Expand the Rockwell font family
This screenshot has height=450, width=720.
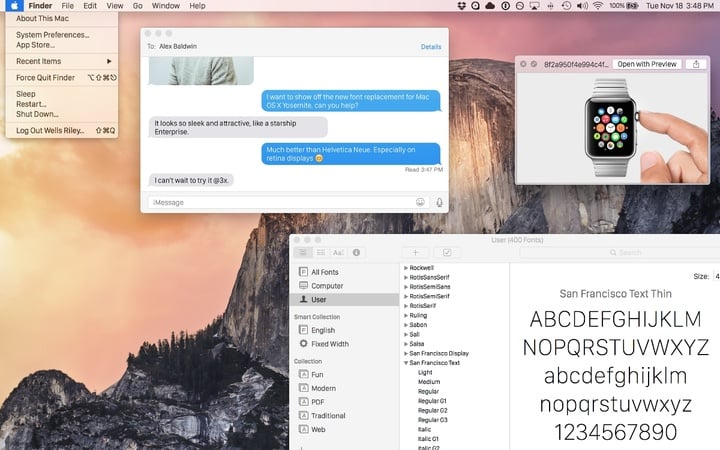[x=406, y=268]
